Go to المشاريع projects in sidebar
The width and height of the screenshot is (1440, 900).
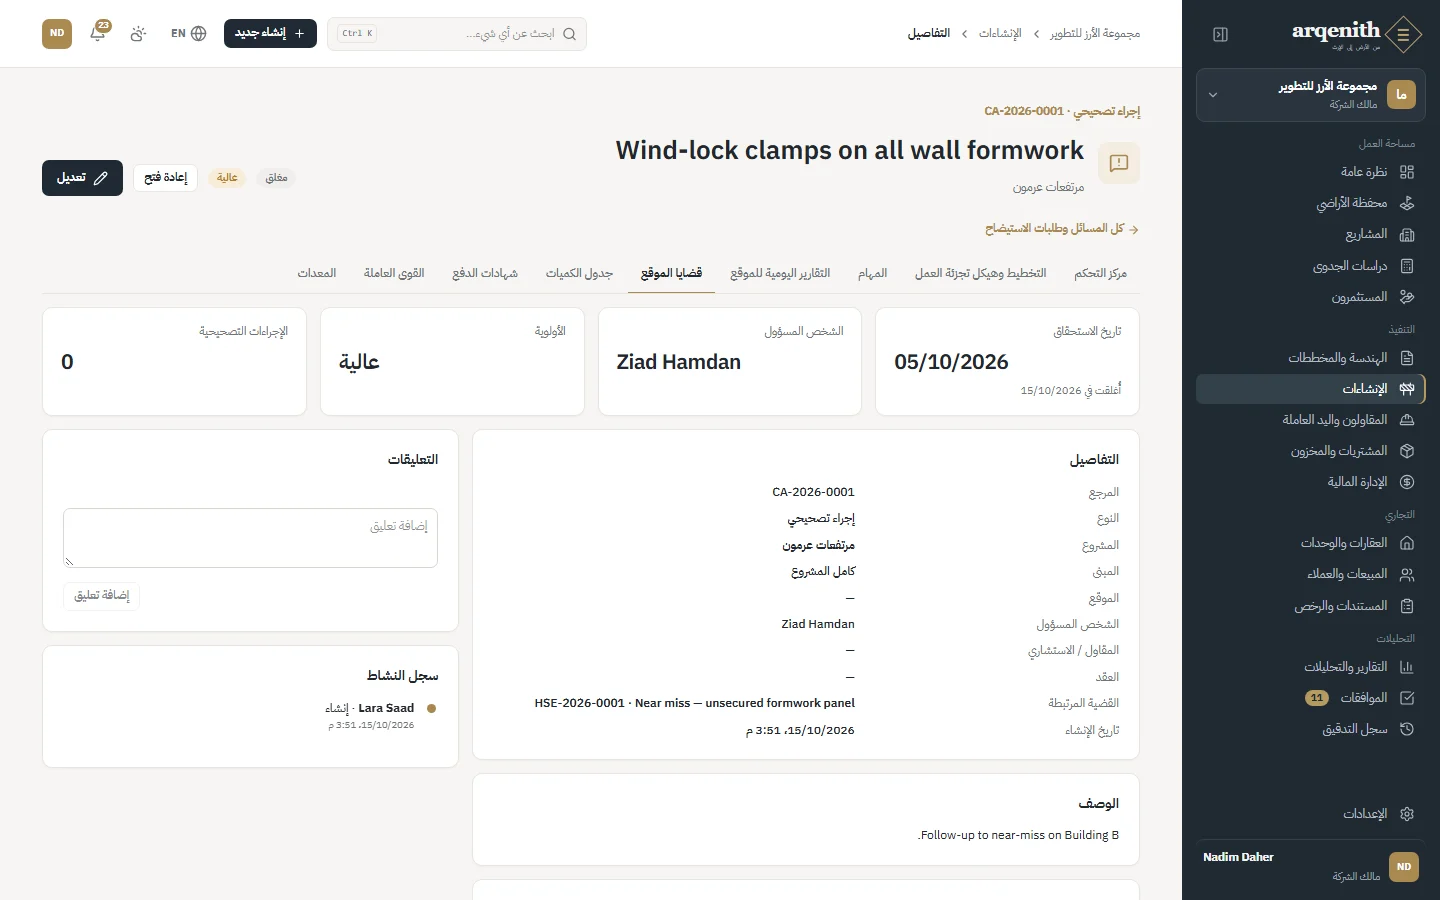[1311, 234]
